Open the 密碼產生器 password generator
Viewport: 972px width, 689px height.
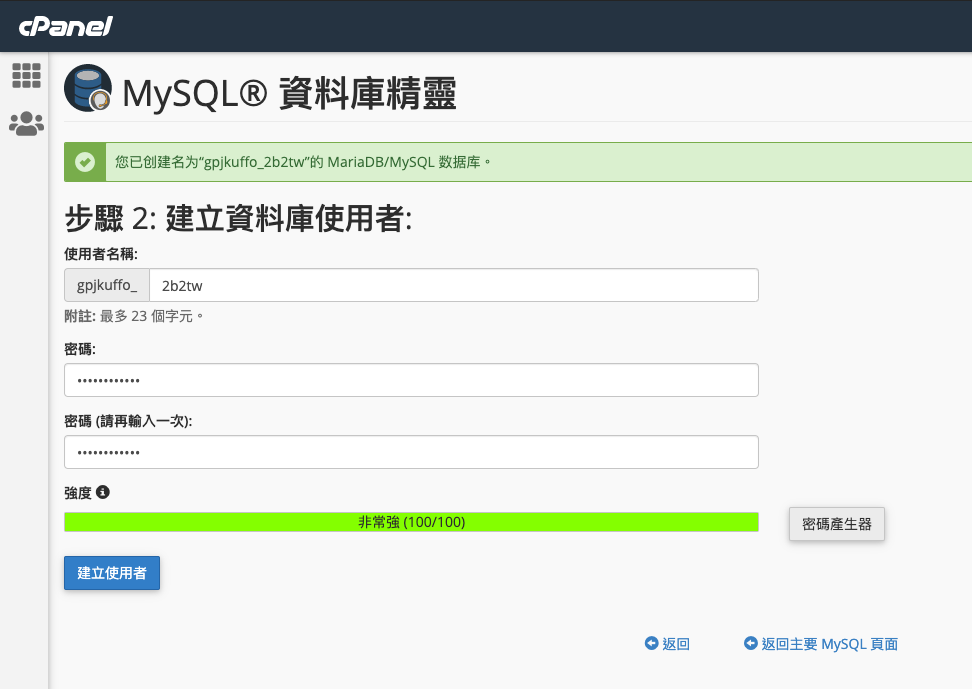point(836,524)
